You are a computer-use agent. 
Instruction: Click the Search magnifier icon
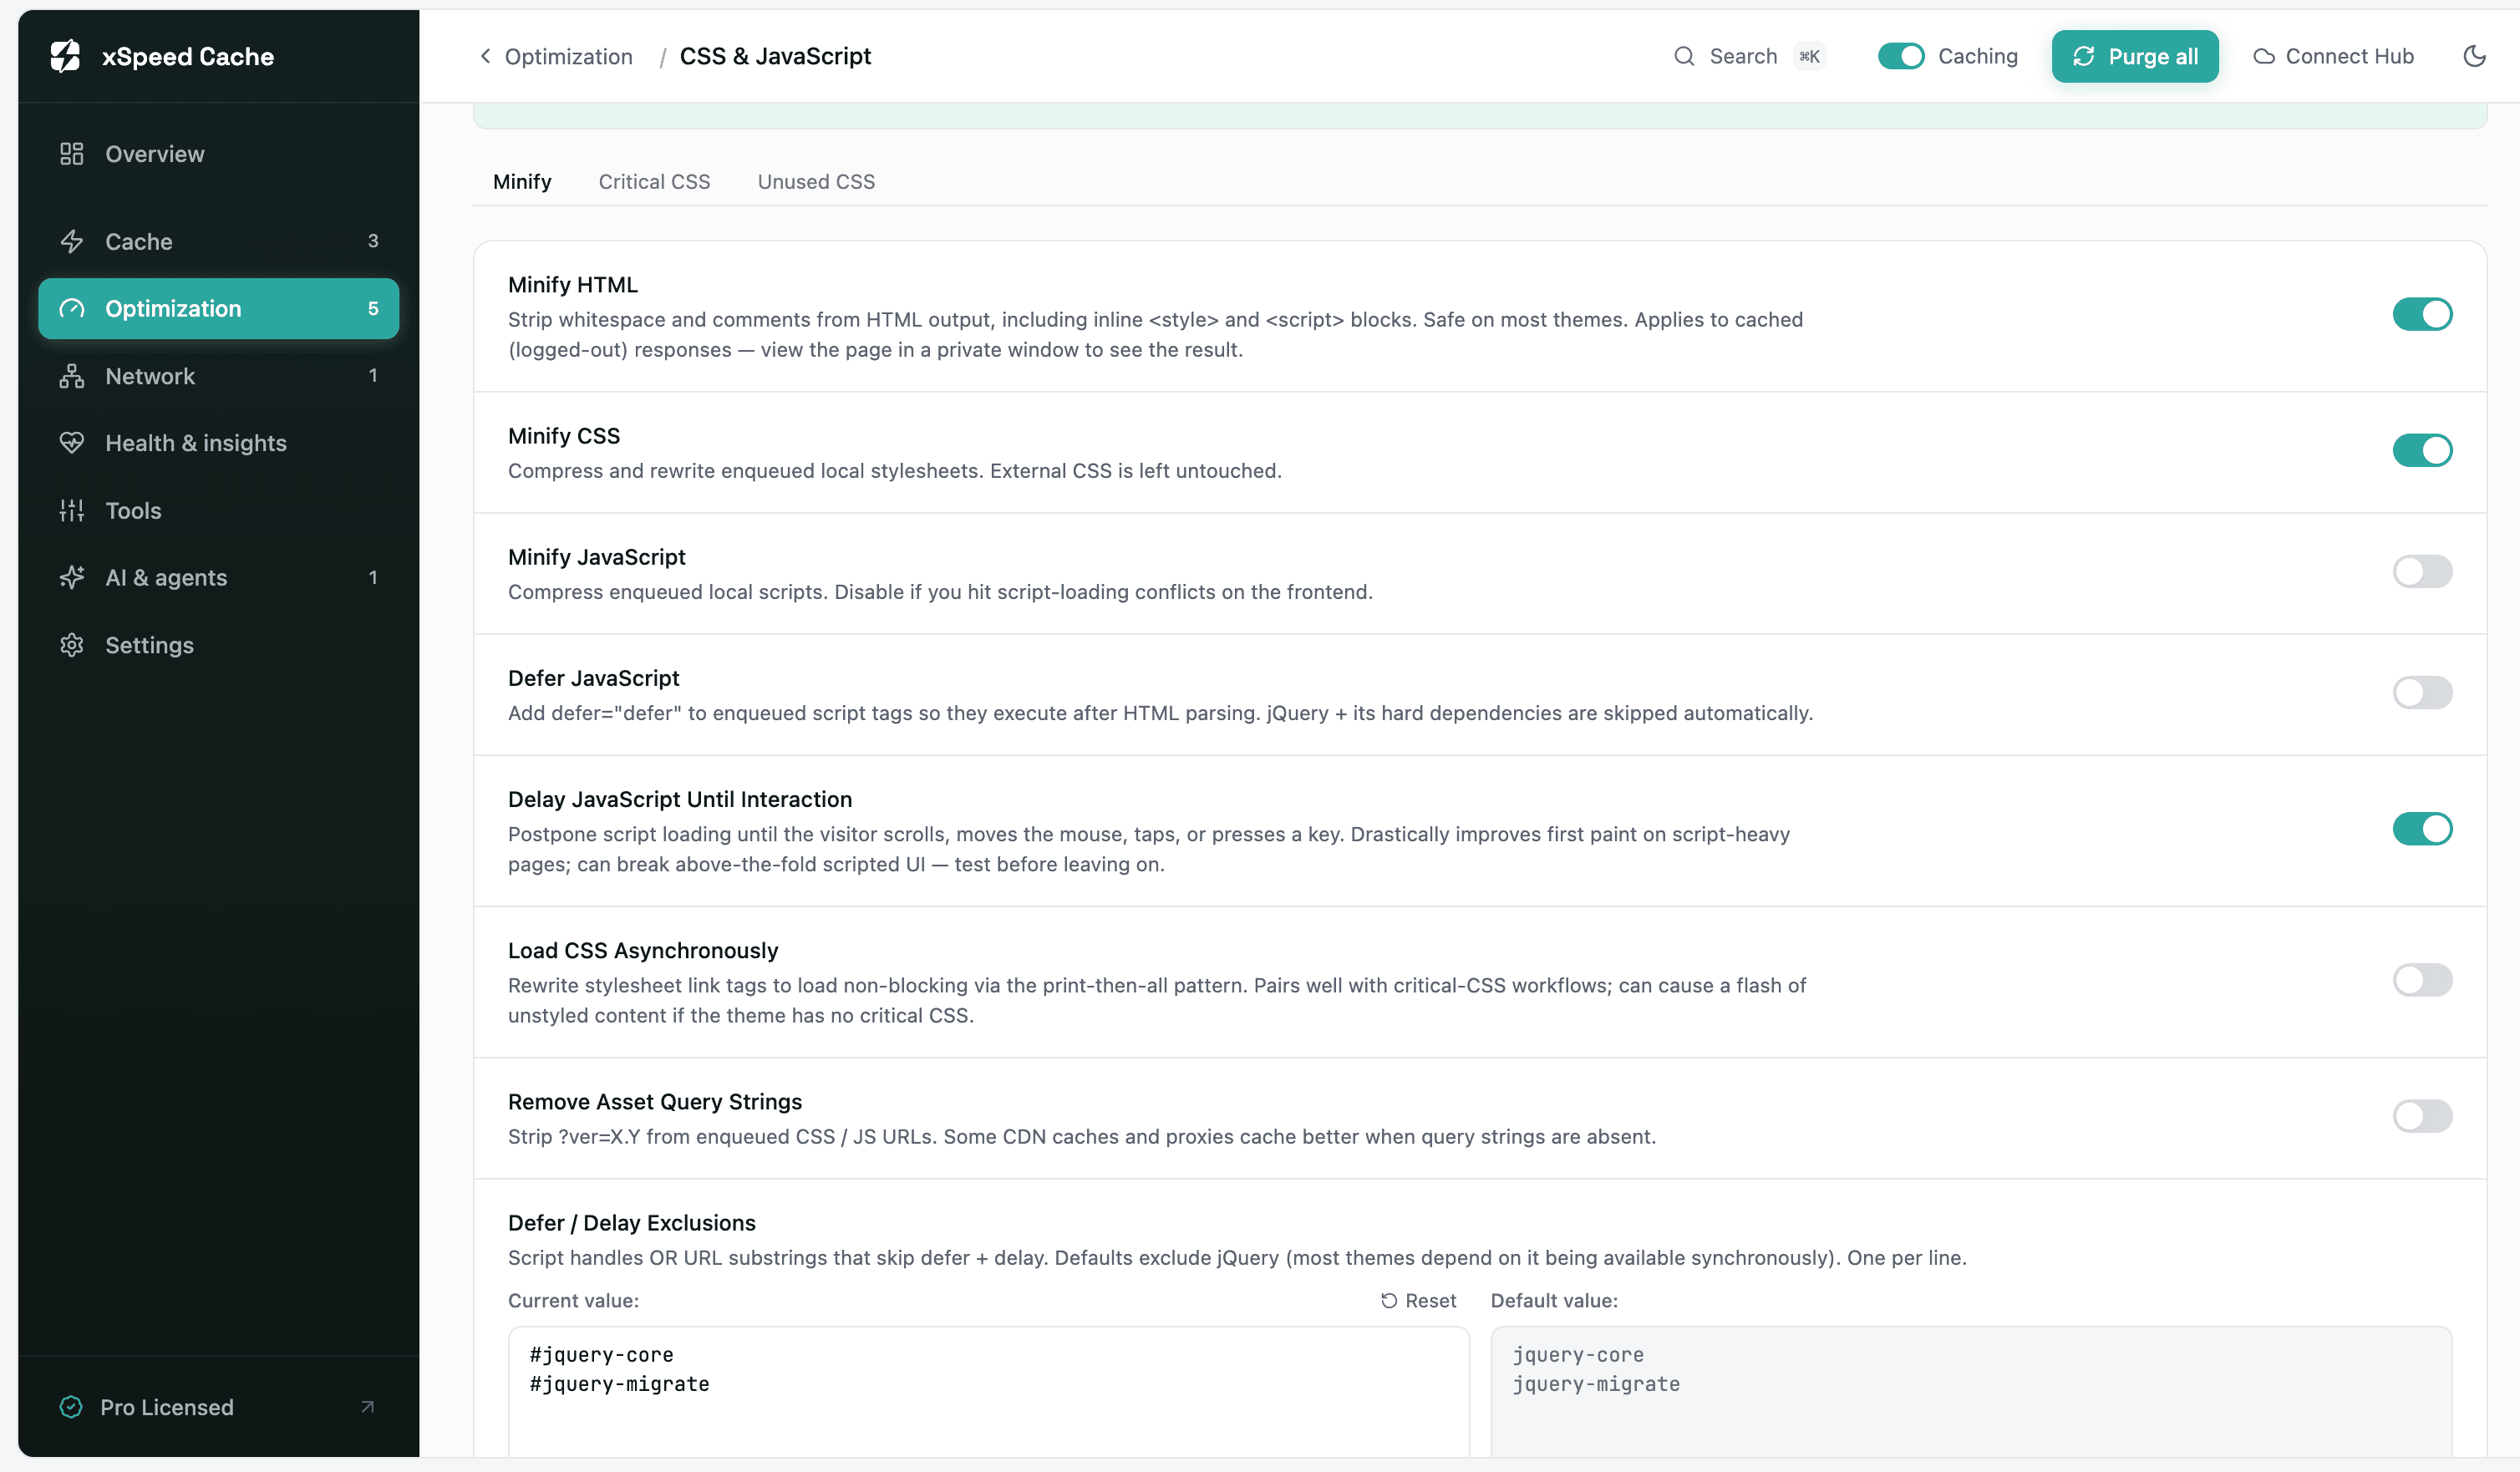pos(1684,56)
